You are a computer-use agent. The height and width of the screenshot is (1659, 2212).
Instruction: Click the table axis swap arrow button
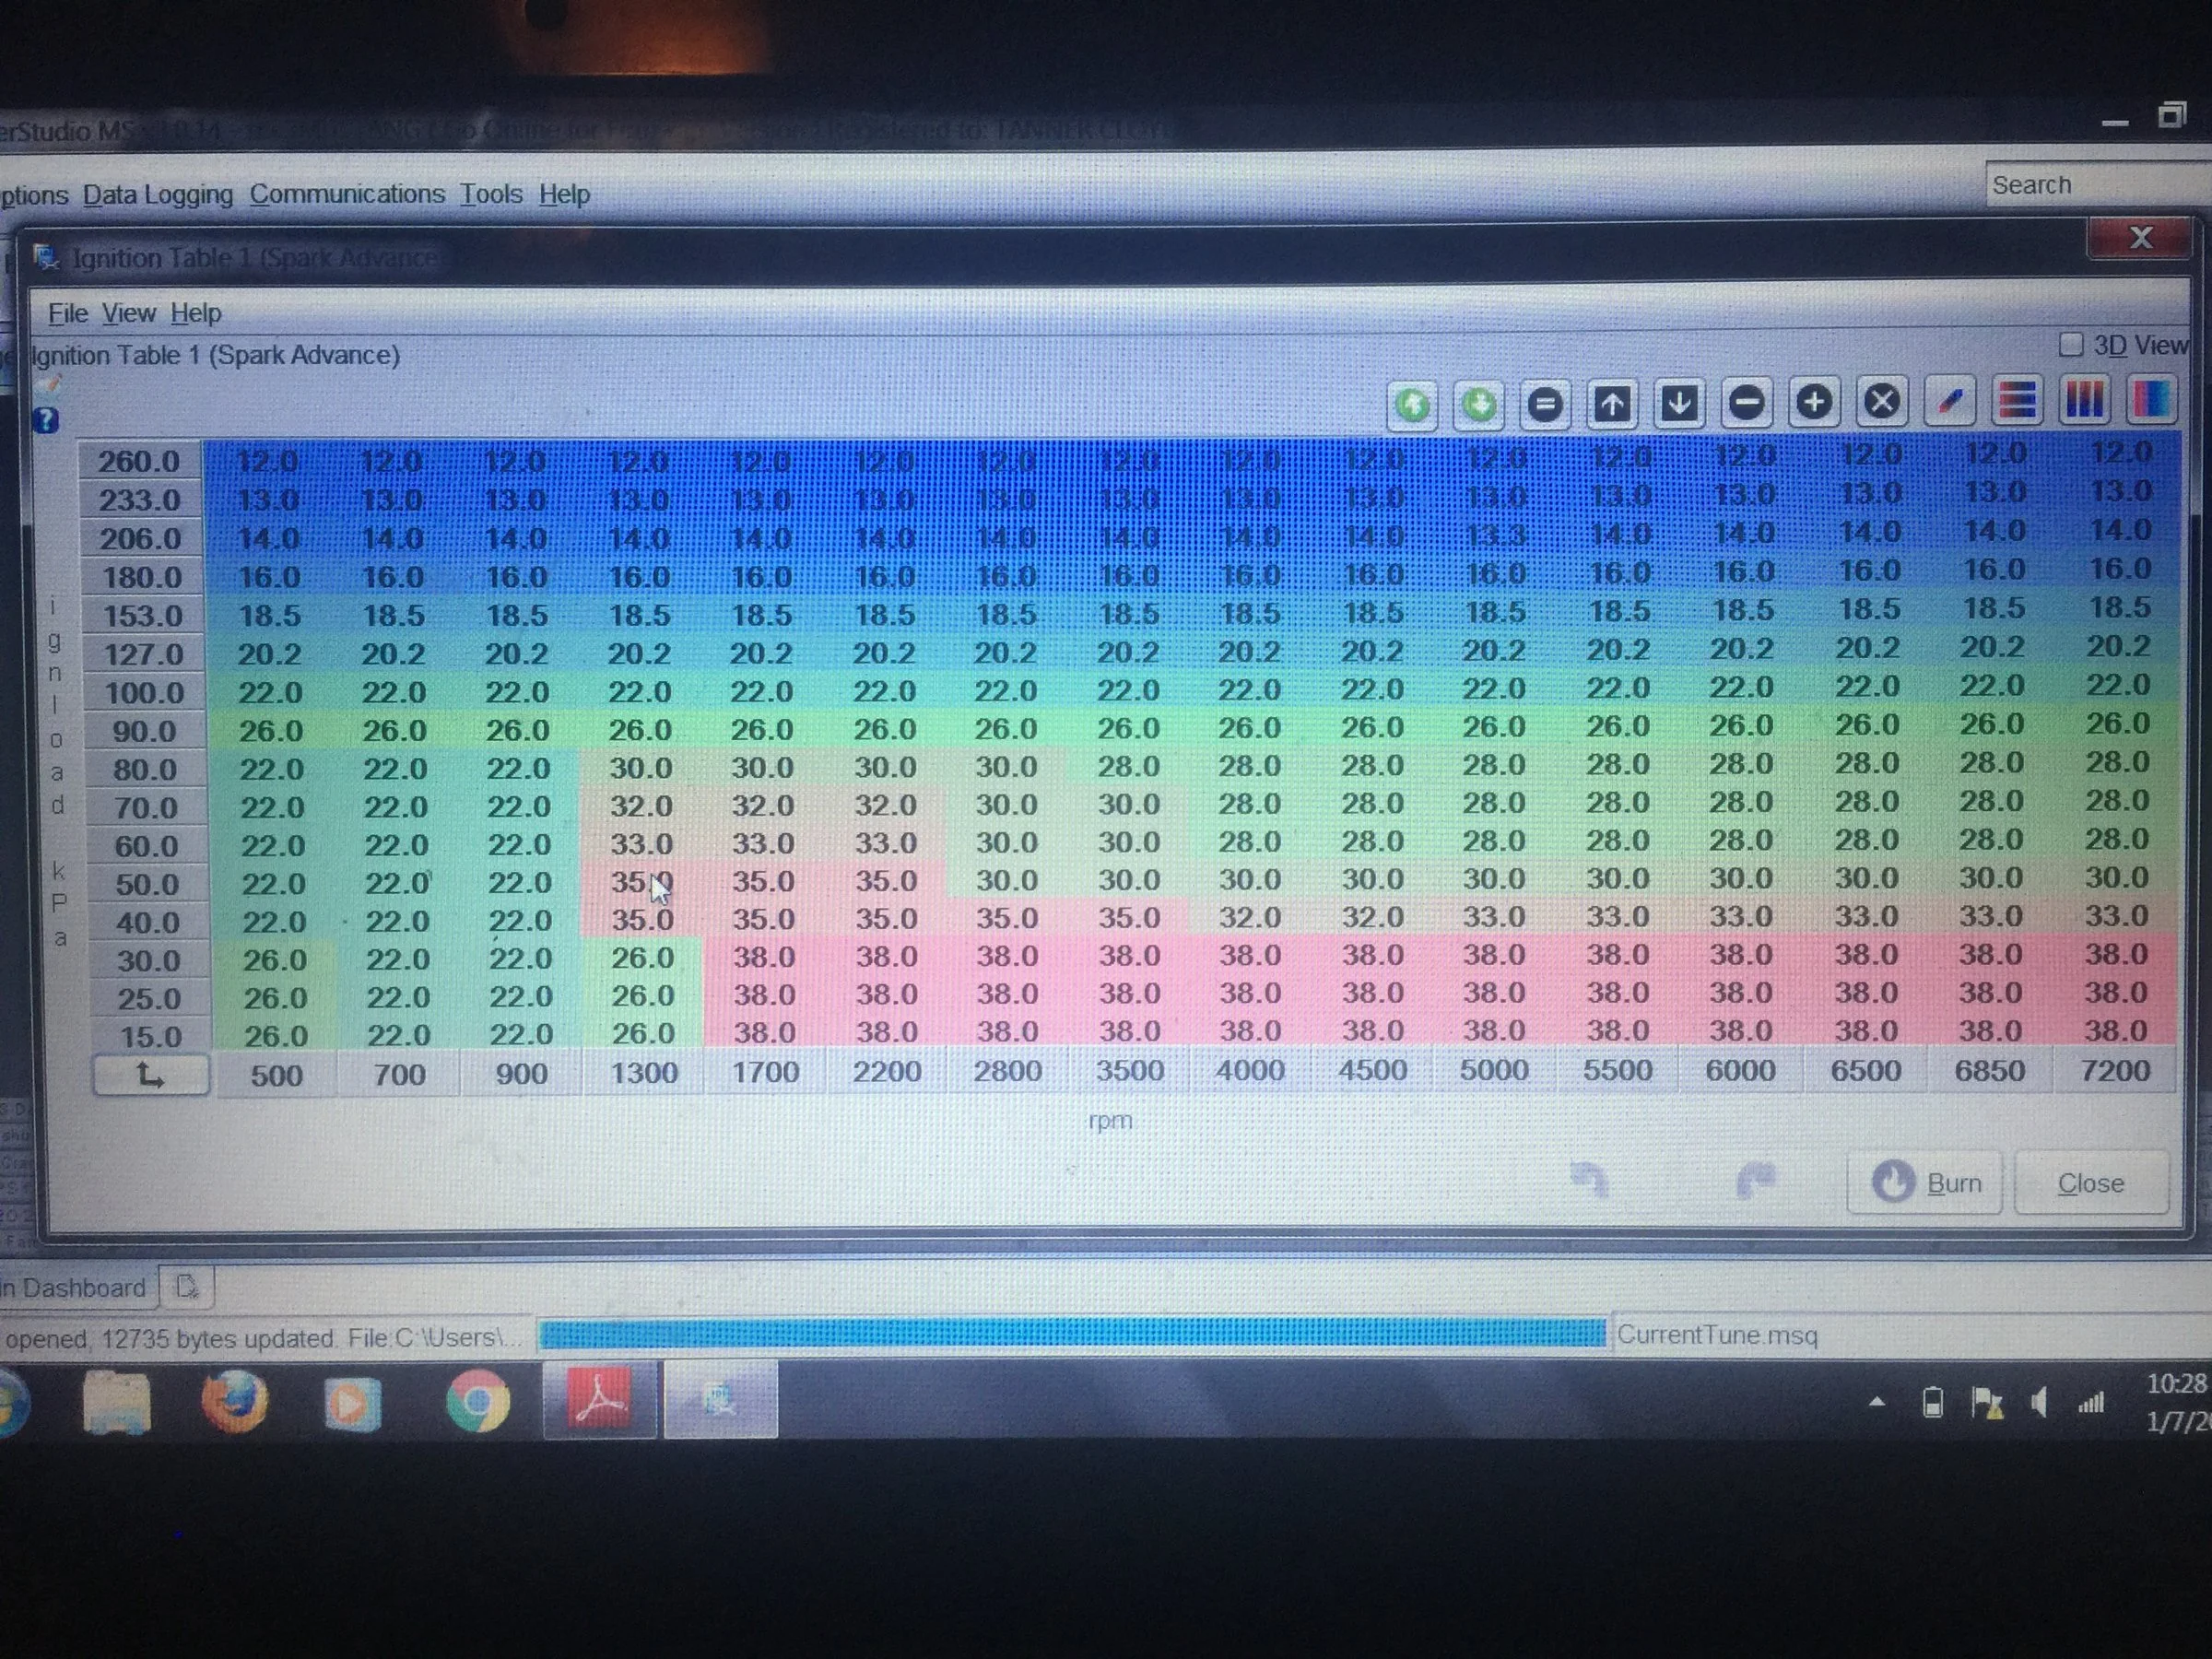[151, 1076]
